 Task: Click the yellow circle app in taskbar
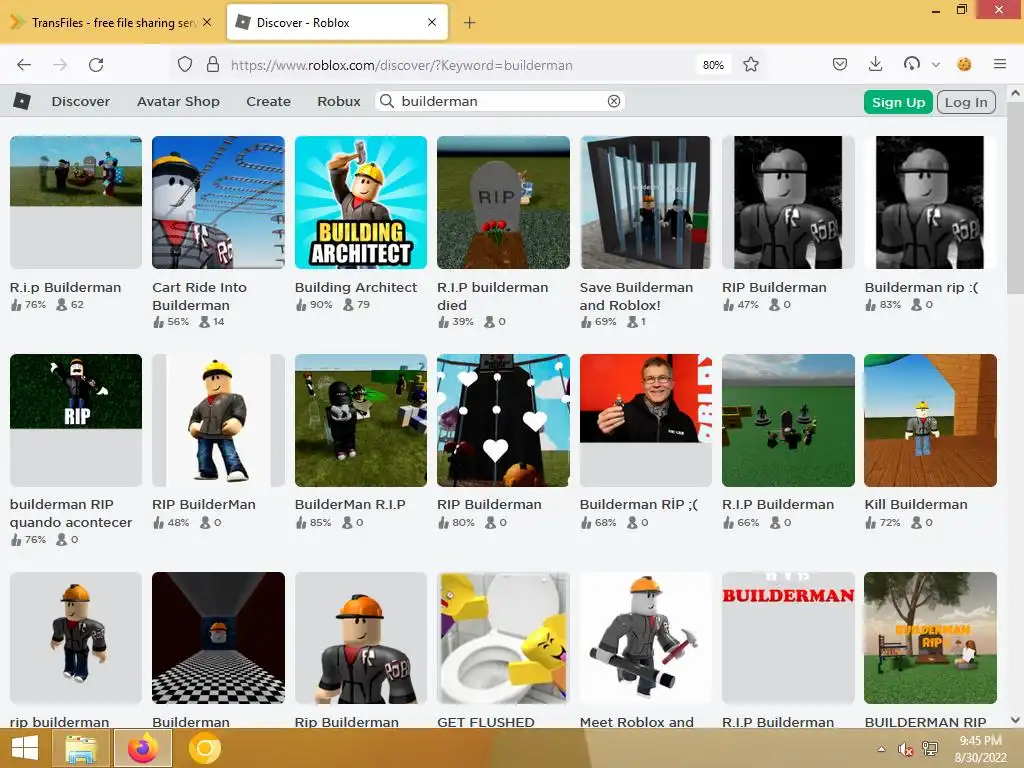pyautogui.click(x=204, y=748)
